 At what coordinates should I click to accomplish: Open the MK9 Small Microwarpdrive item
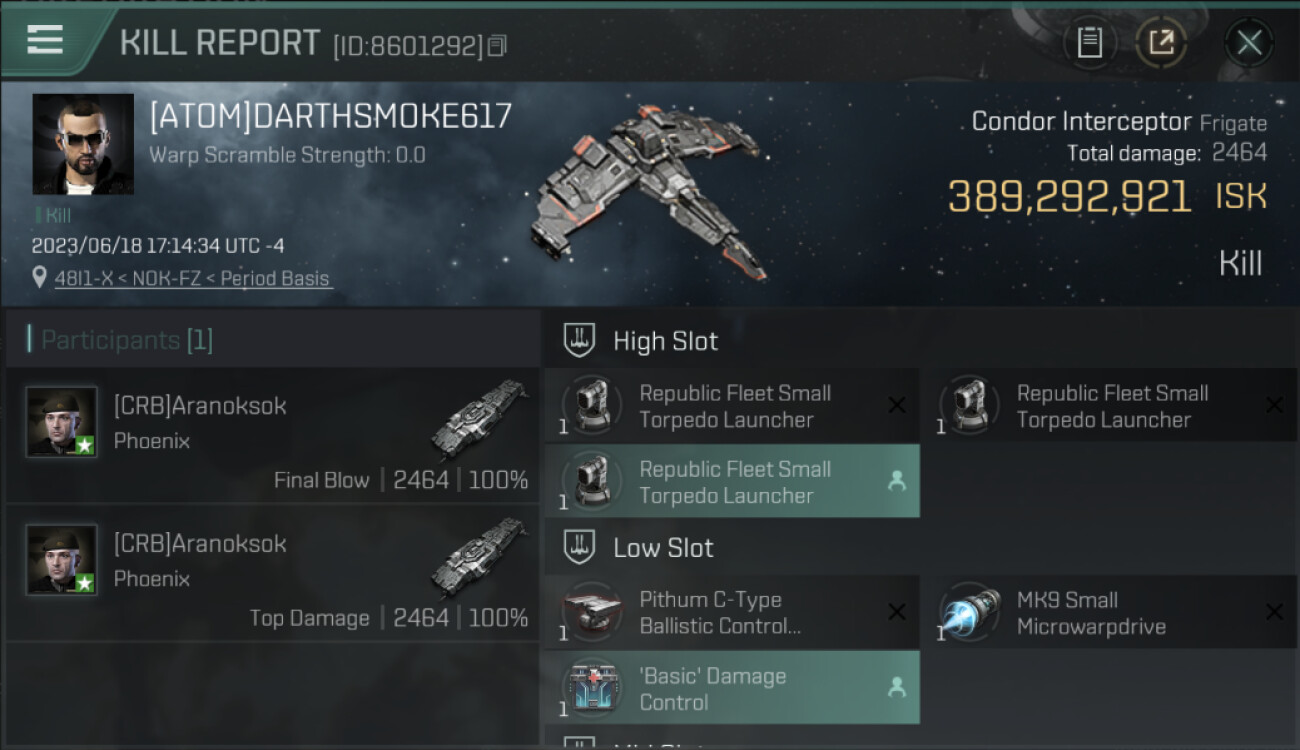[1109, 613]
